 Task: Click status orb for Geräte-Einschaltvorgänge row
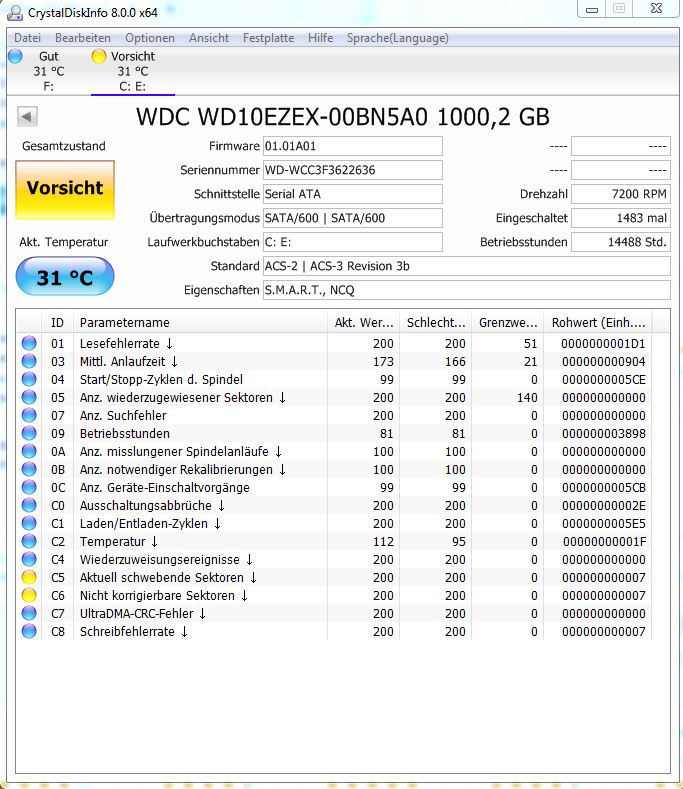point(29,487)
